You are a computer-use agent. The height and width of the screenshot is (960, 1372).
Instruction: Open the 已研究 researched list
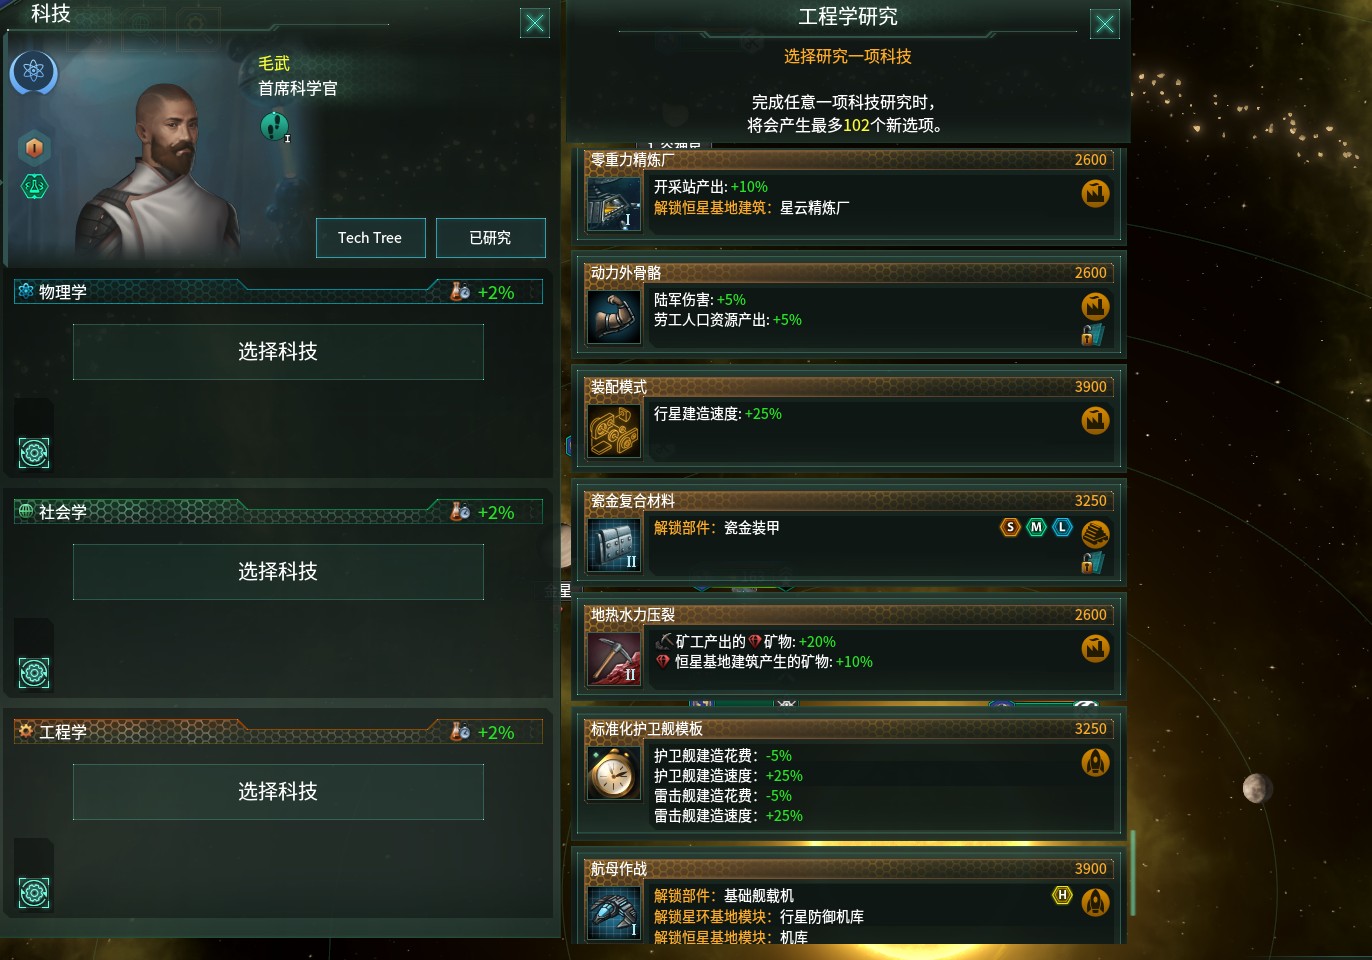click(x=490, y=238)
